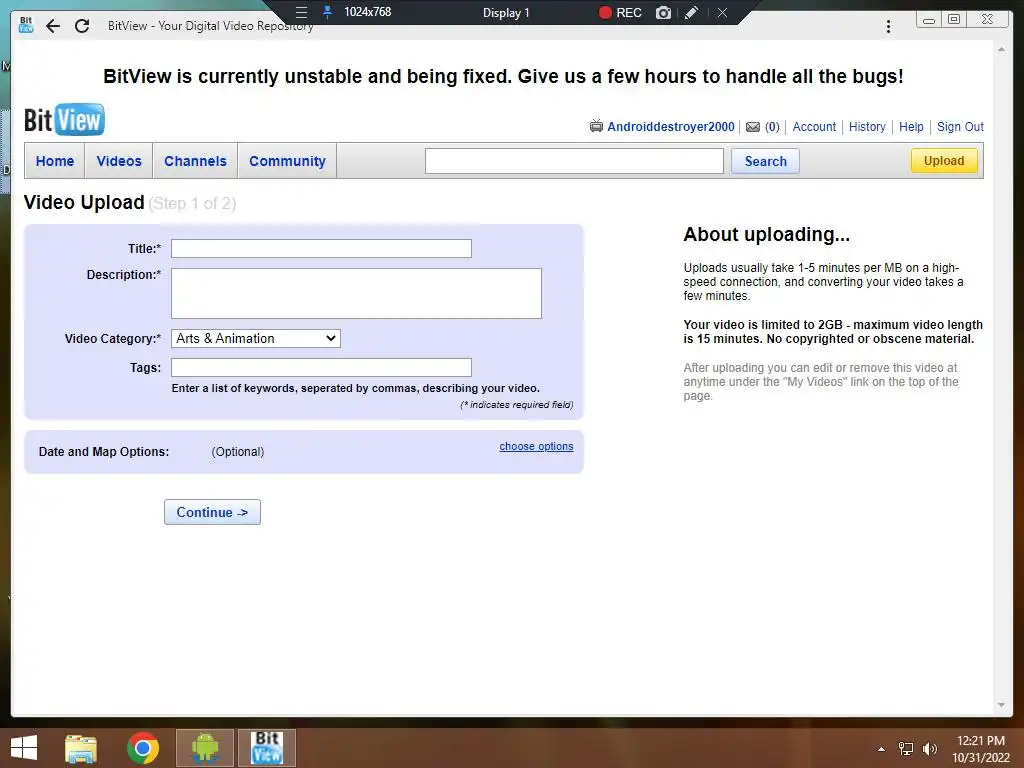
Task: Click the scrollbar up arrow
Action: coord(1001,49)
